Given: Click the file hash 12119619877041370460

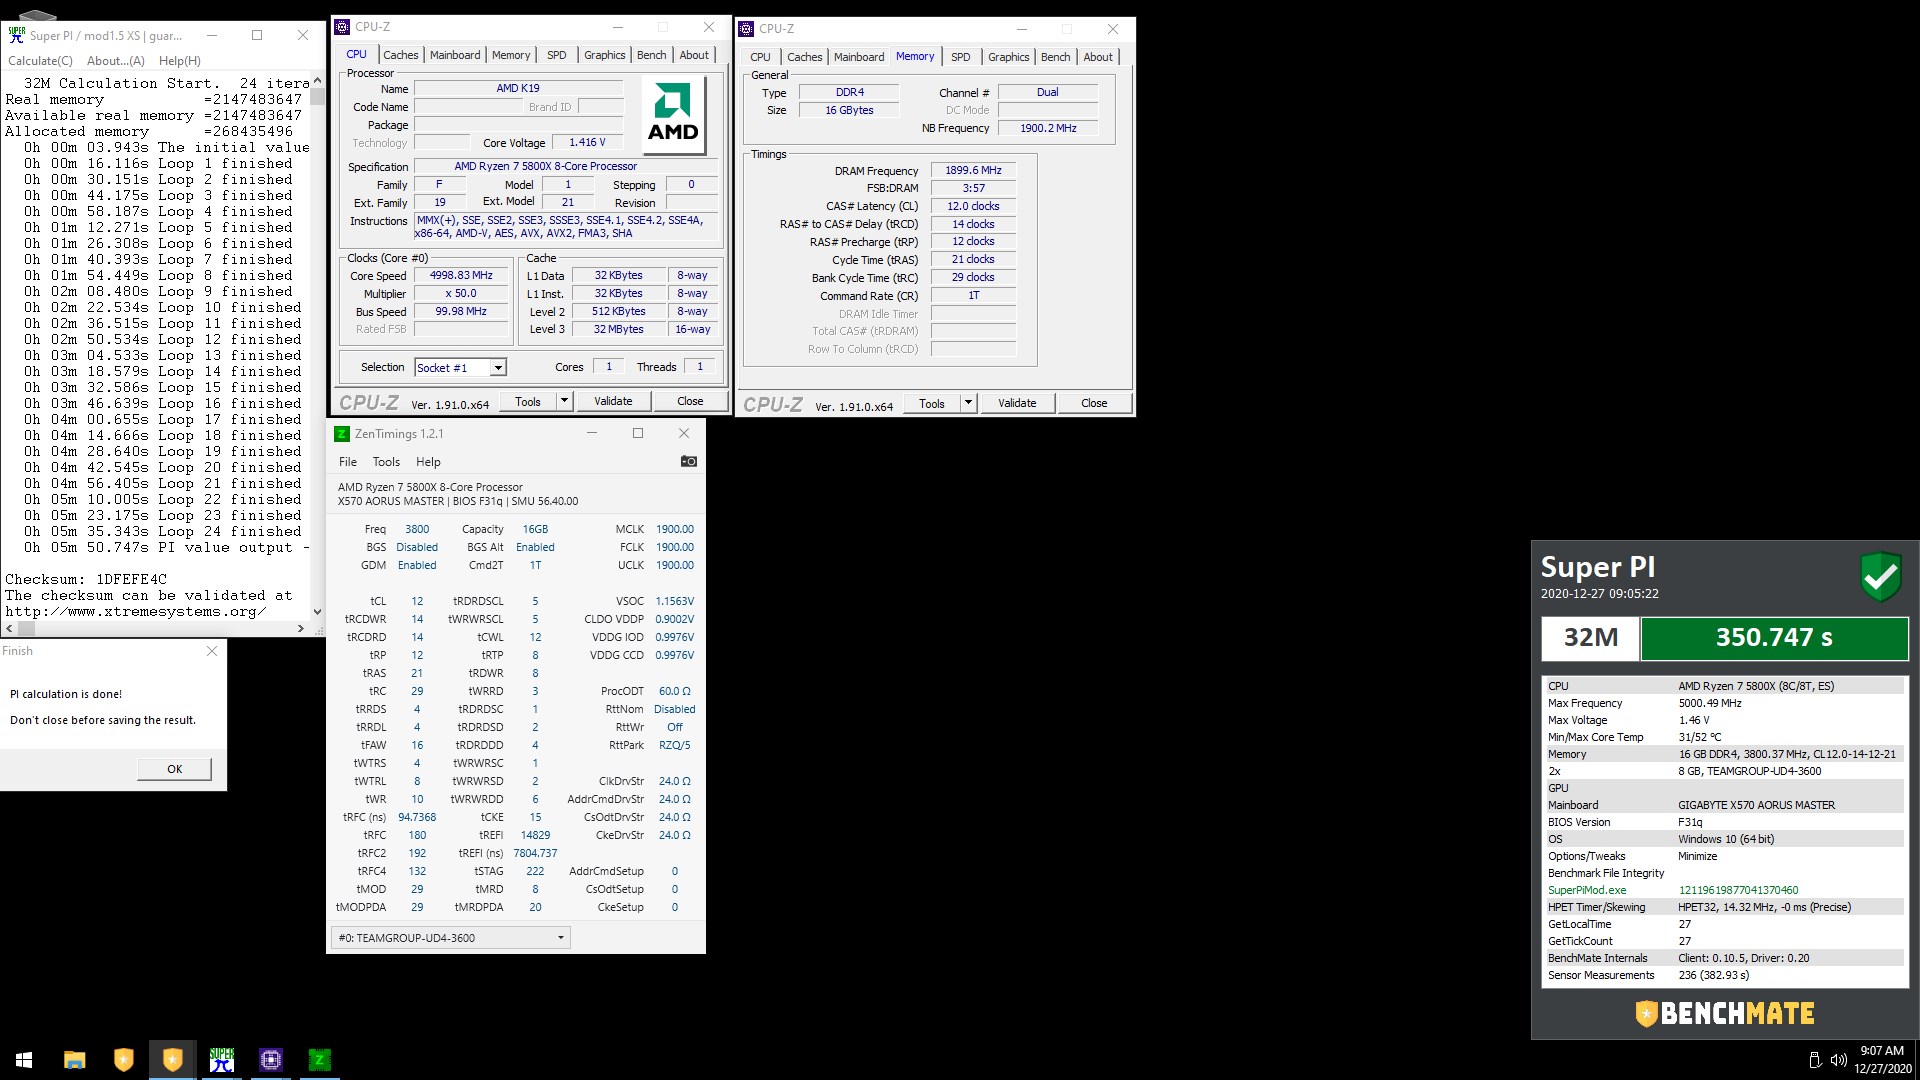Looking at the screenshot, I should click(1738, 890).
